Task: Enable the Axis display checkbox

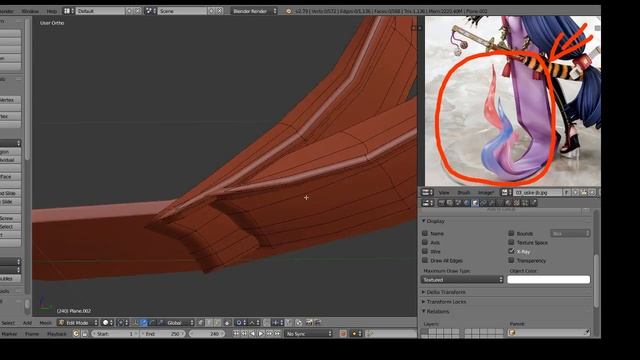Action: coord(425,242)
